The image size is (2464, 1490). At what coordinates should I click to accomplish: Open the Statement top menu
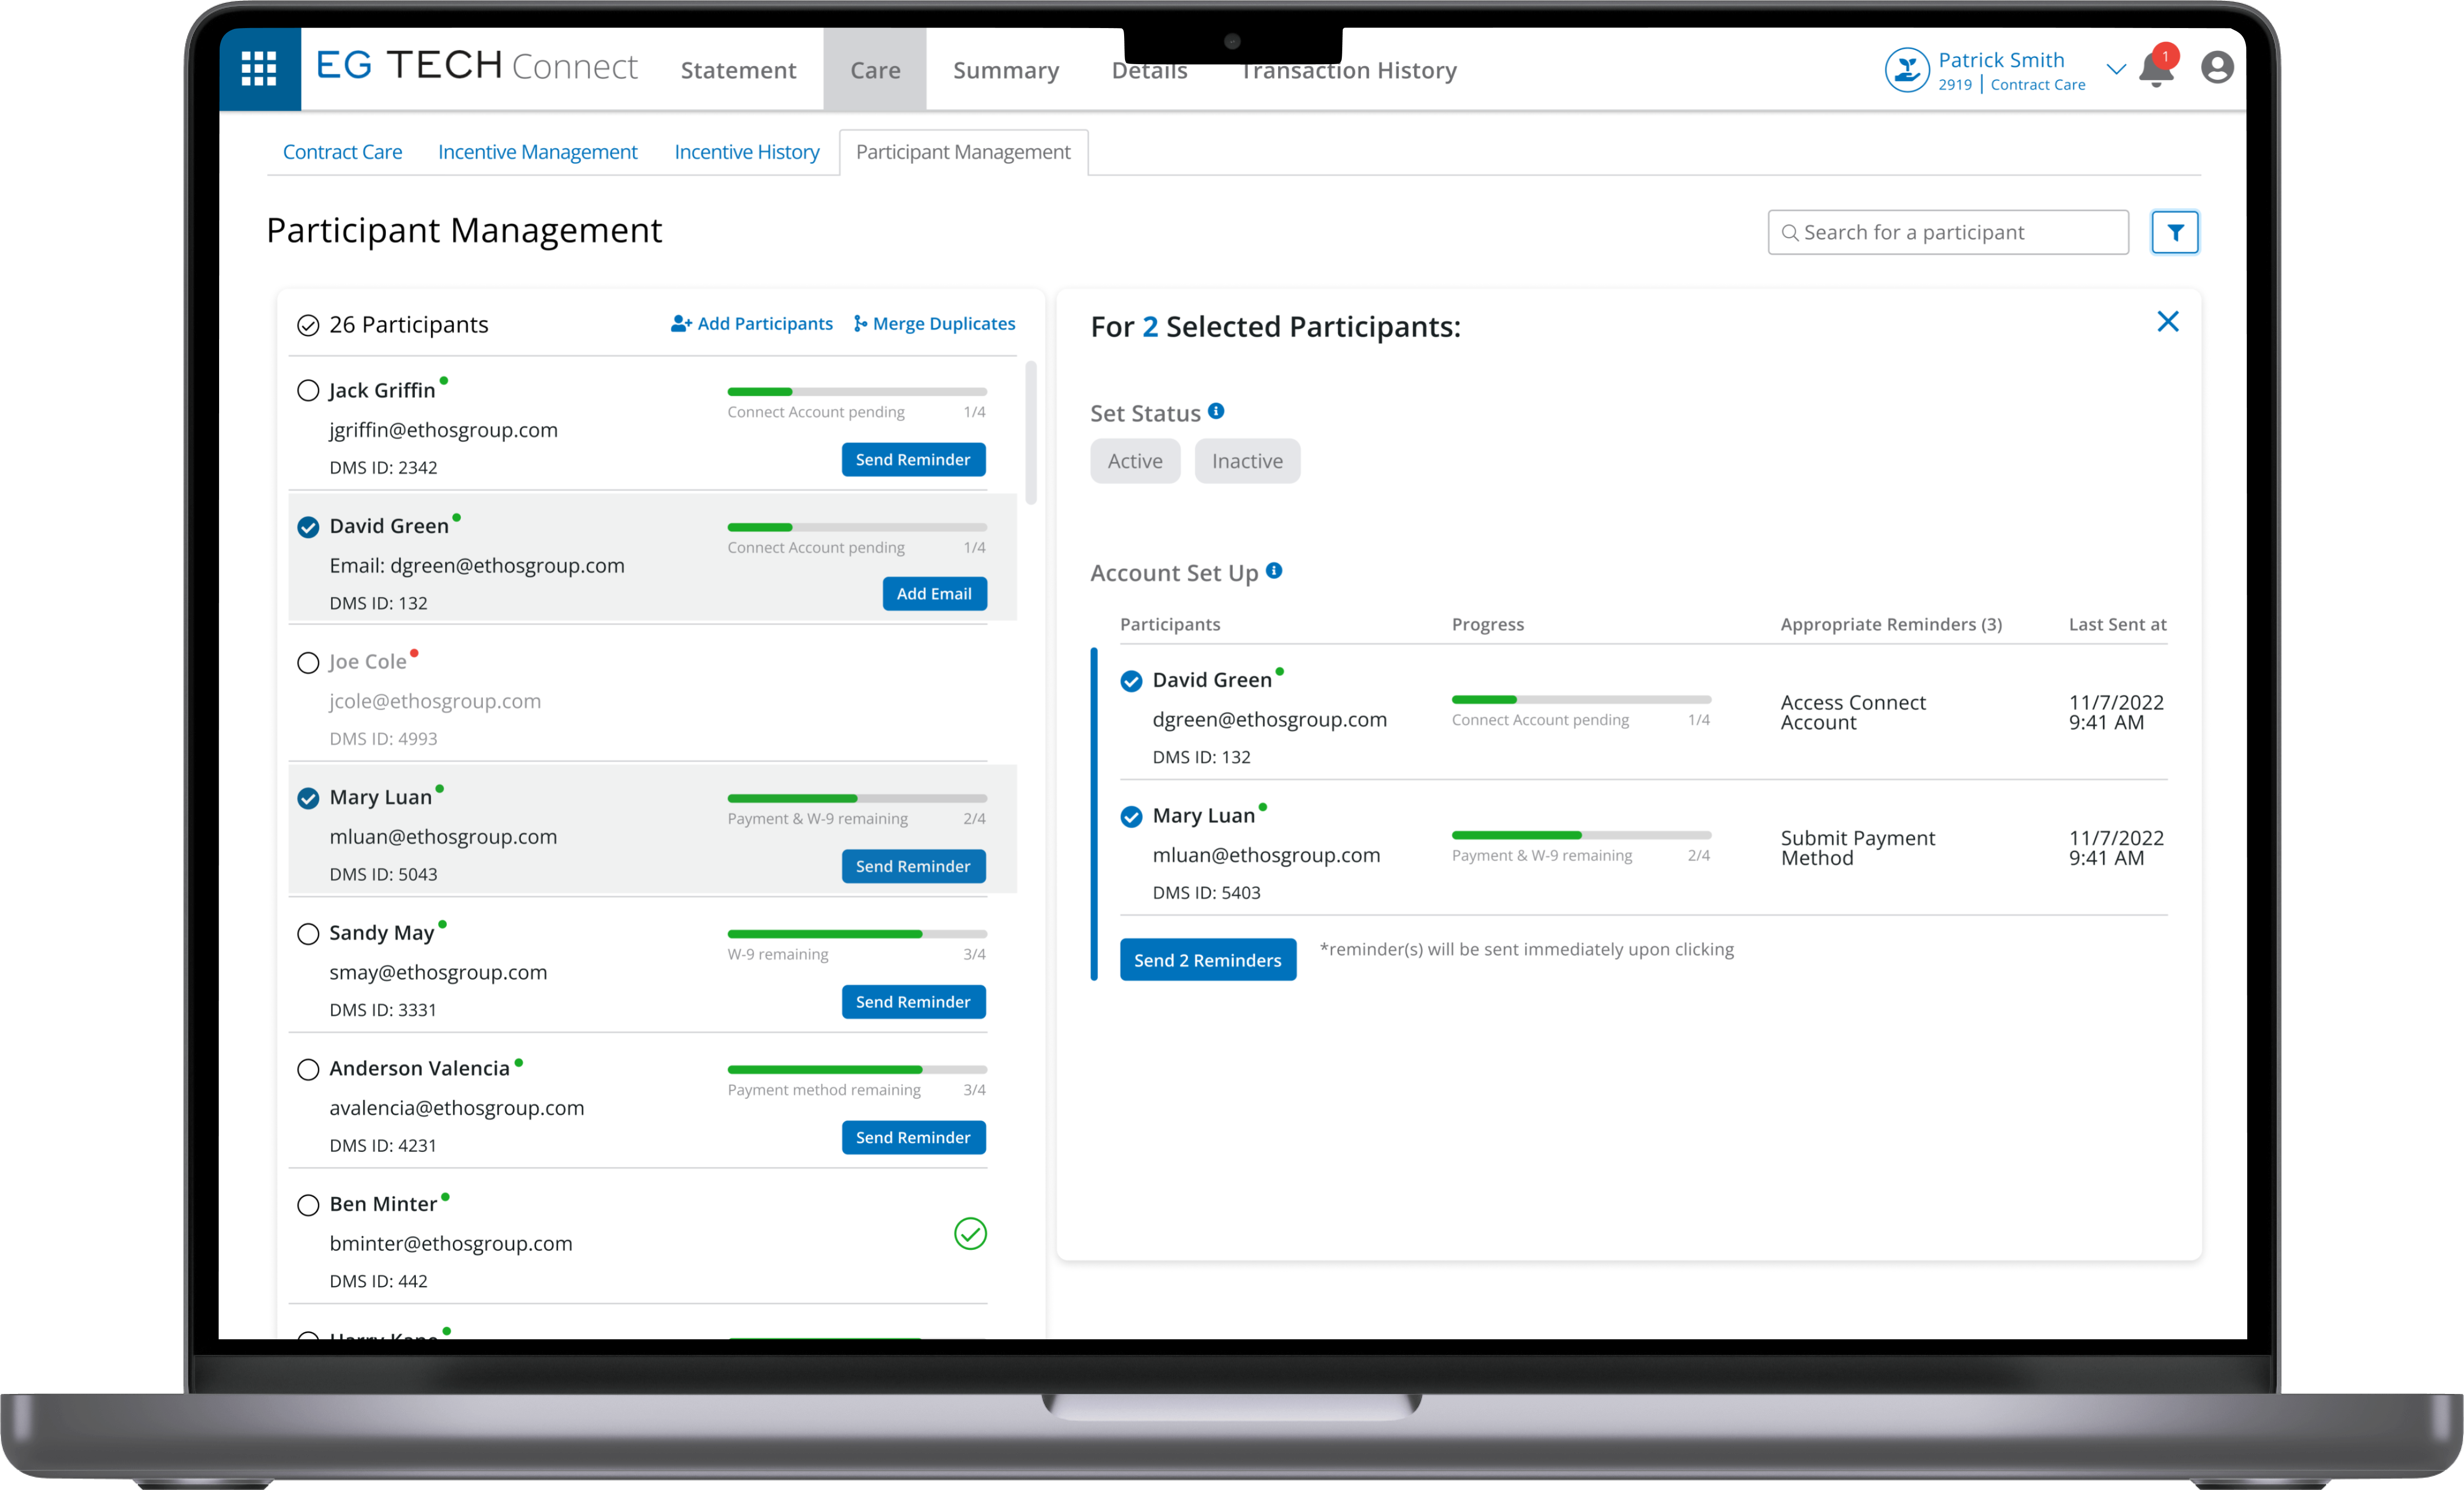(738, 70)
